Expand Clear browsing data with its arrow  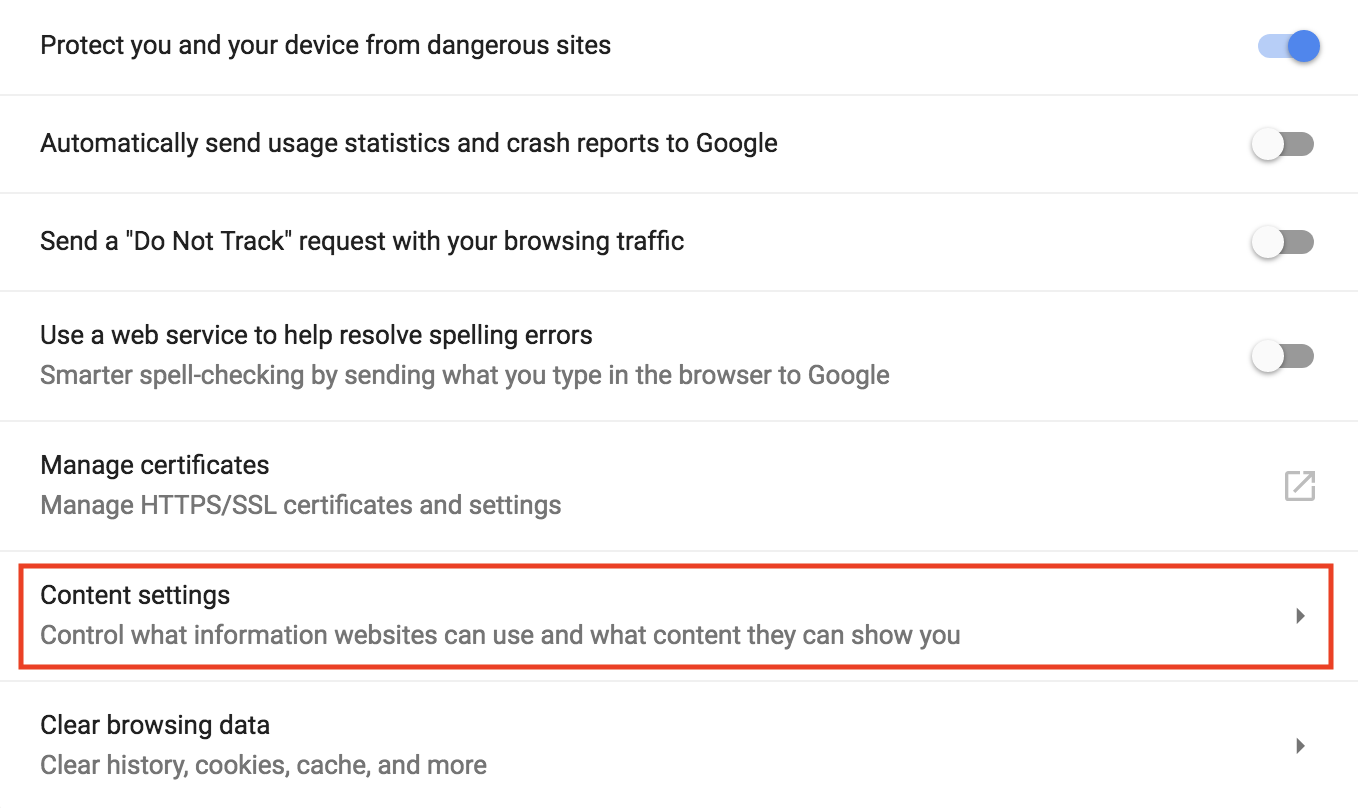tap(1300, 745)
